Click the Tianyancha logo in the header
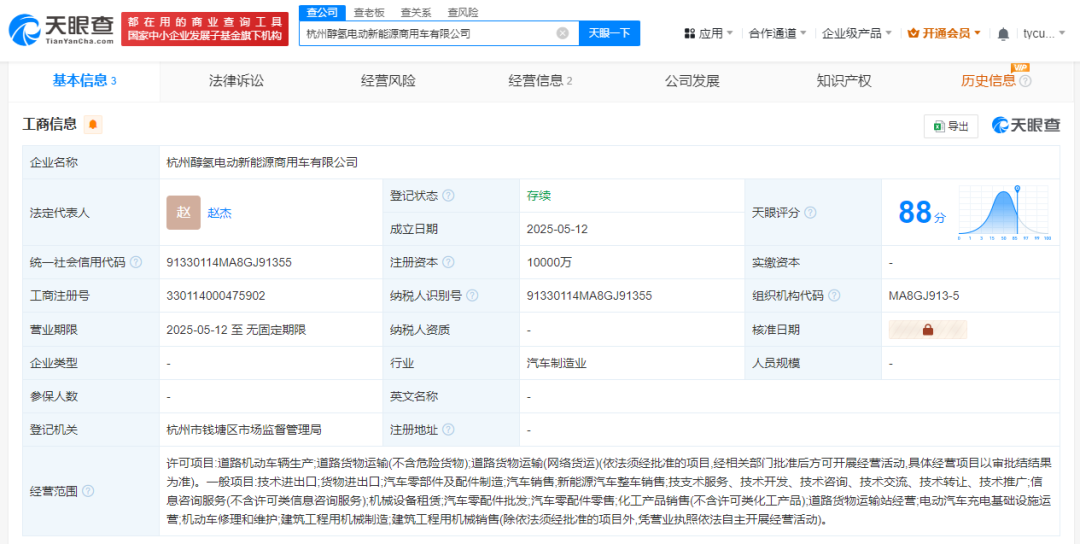This screenshot has width=1080, height=544. click(x=58, y=29)
